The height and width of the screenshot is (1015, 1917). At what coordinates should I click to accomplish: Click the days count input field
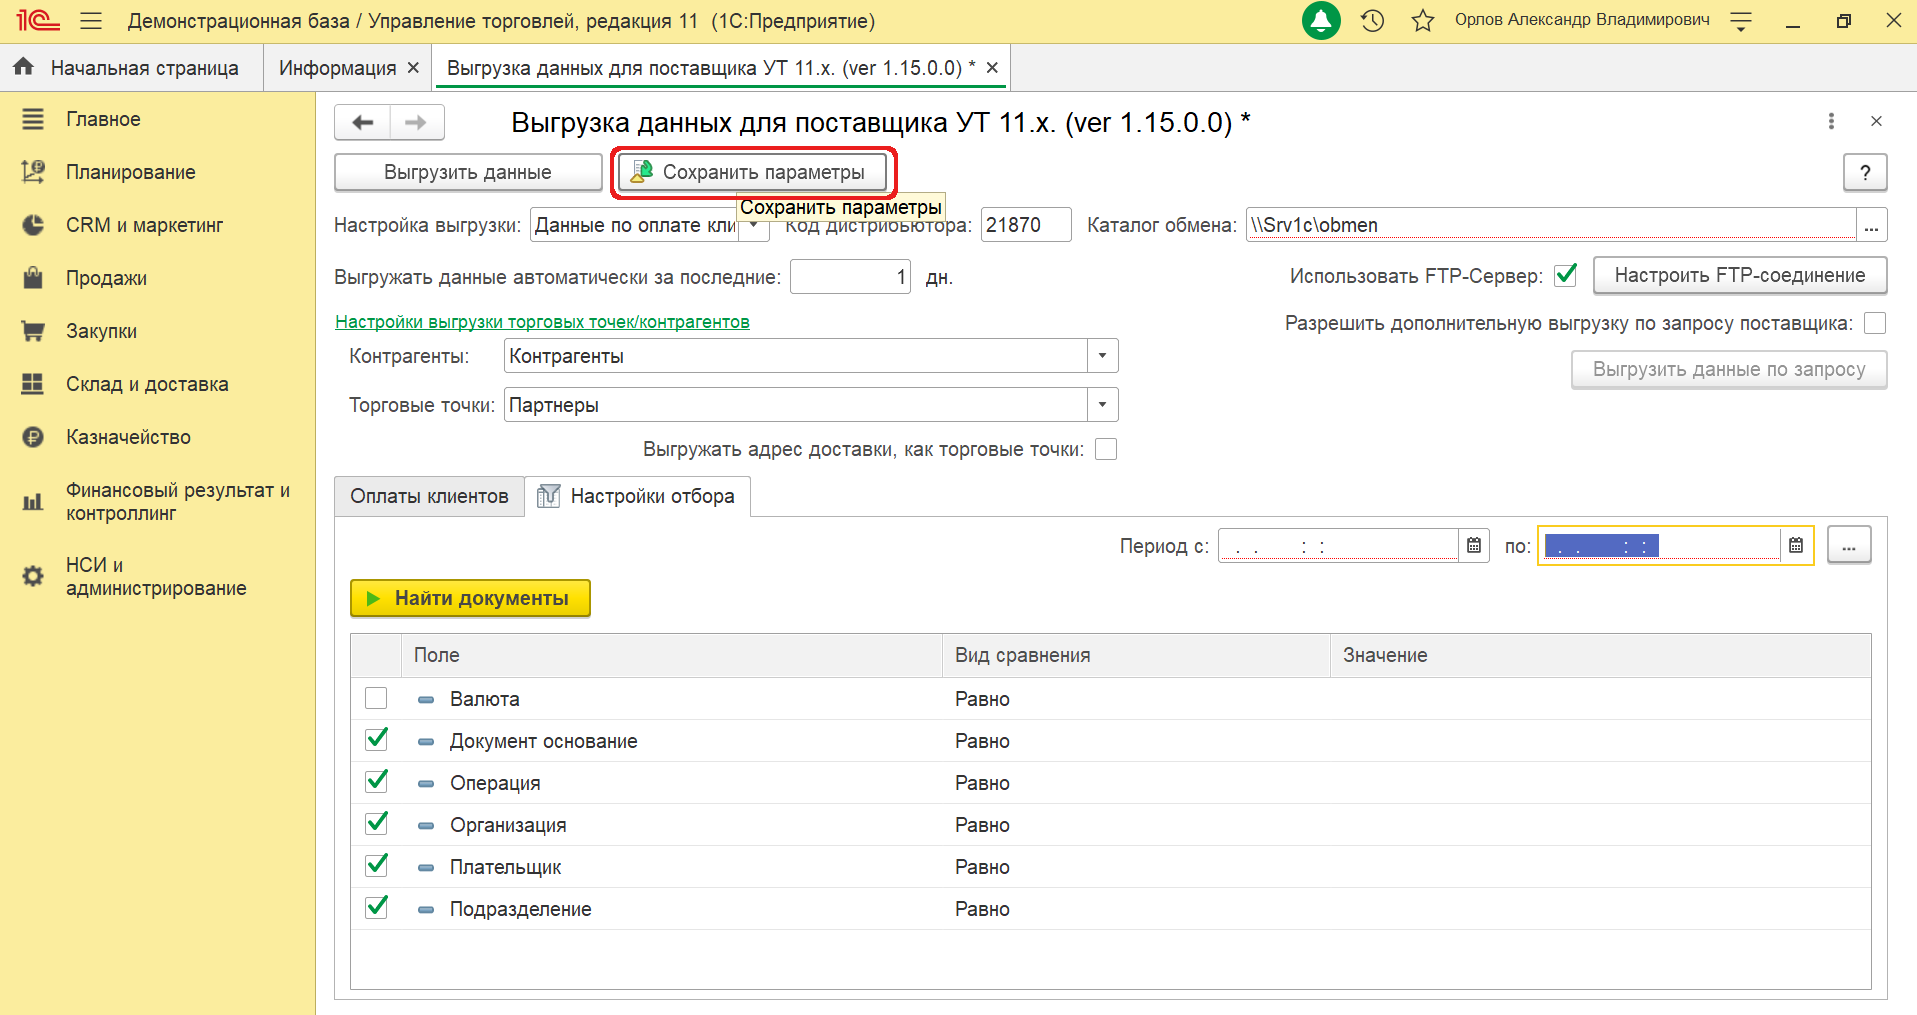(x=851, y=277)
